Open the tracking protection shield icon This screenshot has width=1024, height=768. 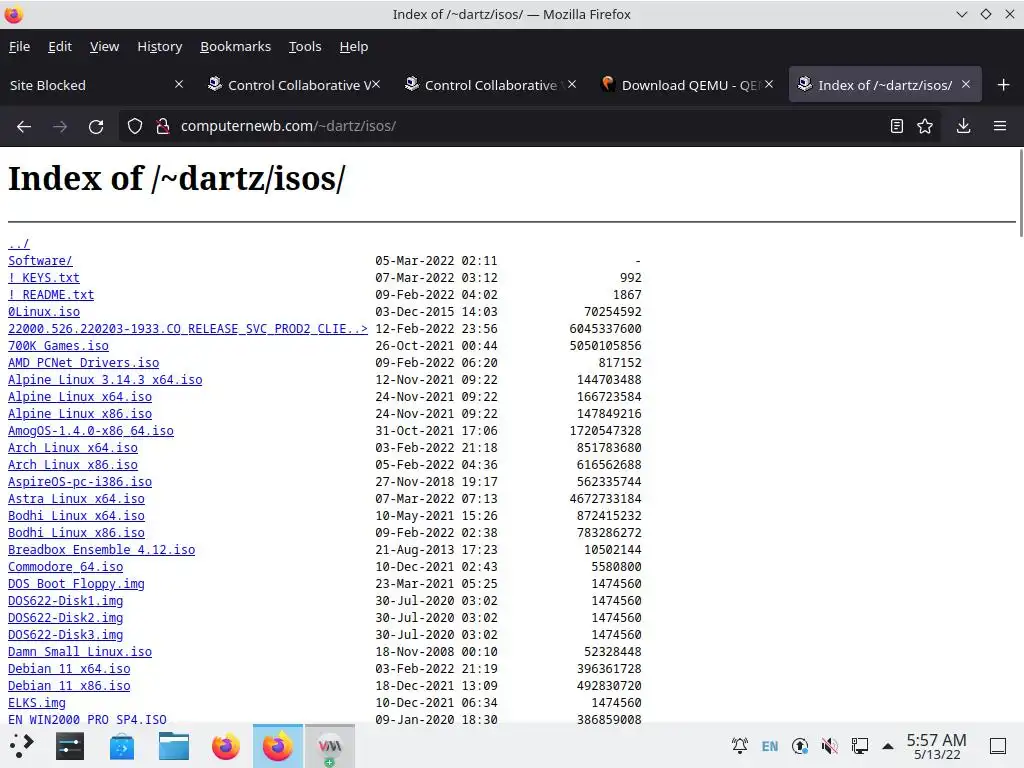click(135, 126)
